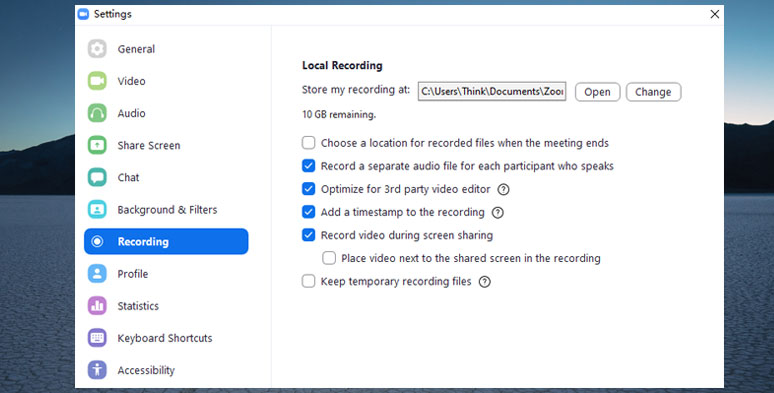Enable Keep temporary recording files
This screenshot has width=774, height=393.
coord(309,281)
